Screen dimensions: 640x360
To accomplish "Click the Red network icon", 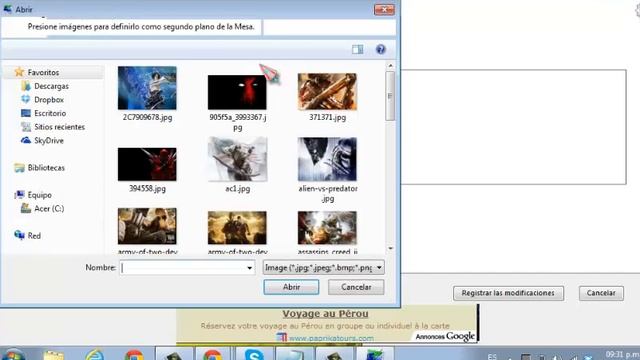I will point(19,235).
